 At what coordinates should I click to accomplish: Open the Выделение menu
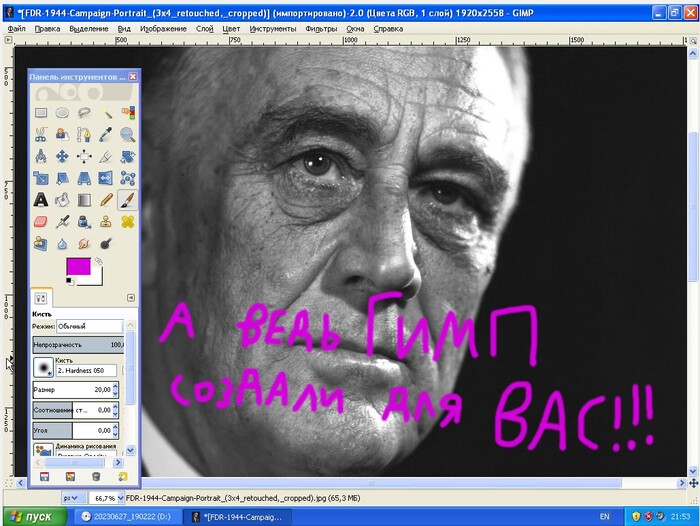pyautogui.click(x=89, y=29)
